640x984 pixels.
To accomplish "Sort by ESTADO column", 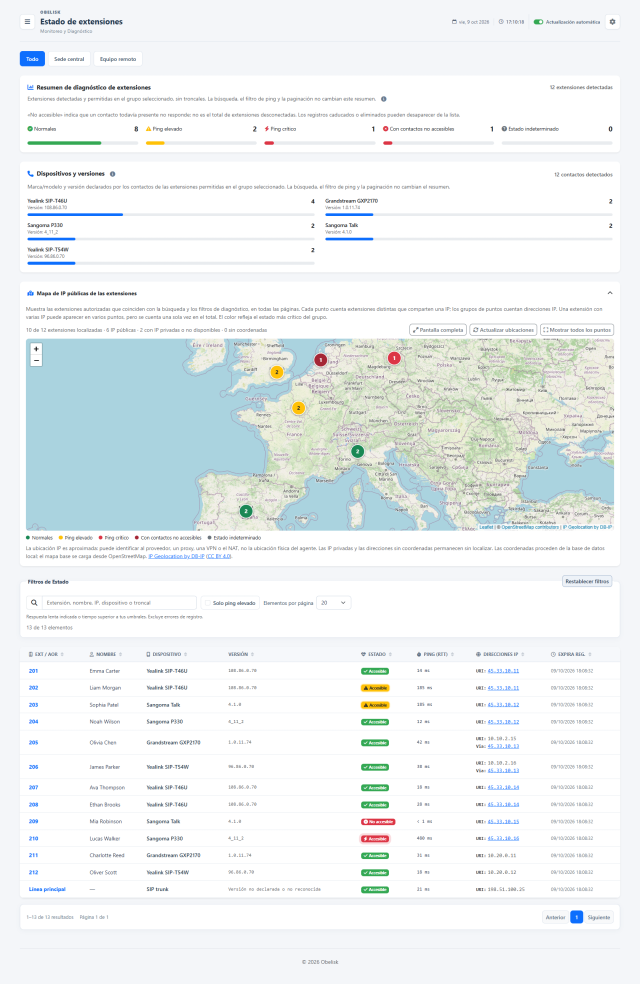I will coord(376,655).
